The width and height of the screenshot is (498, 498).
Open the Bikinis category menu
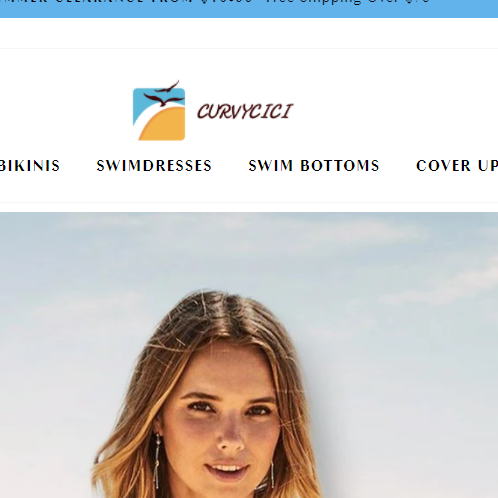point(30,166)
